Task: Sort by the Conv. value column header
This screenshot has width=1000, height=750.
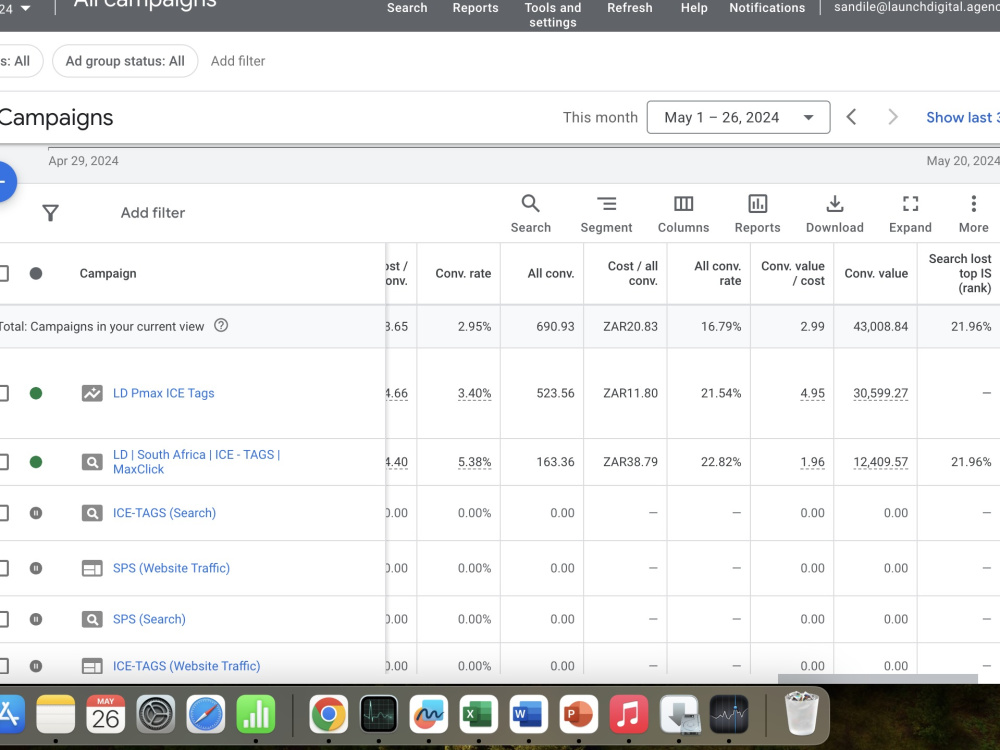Action: 876,273
